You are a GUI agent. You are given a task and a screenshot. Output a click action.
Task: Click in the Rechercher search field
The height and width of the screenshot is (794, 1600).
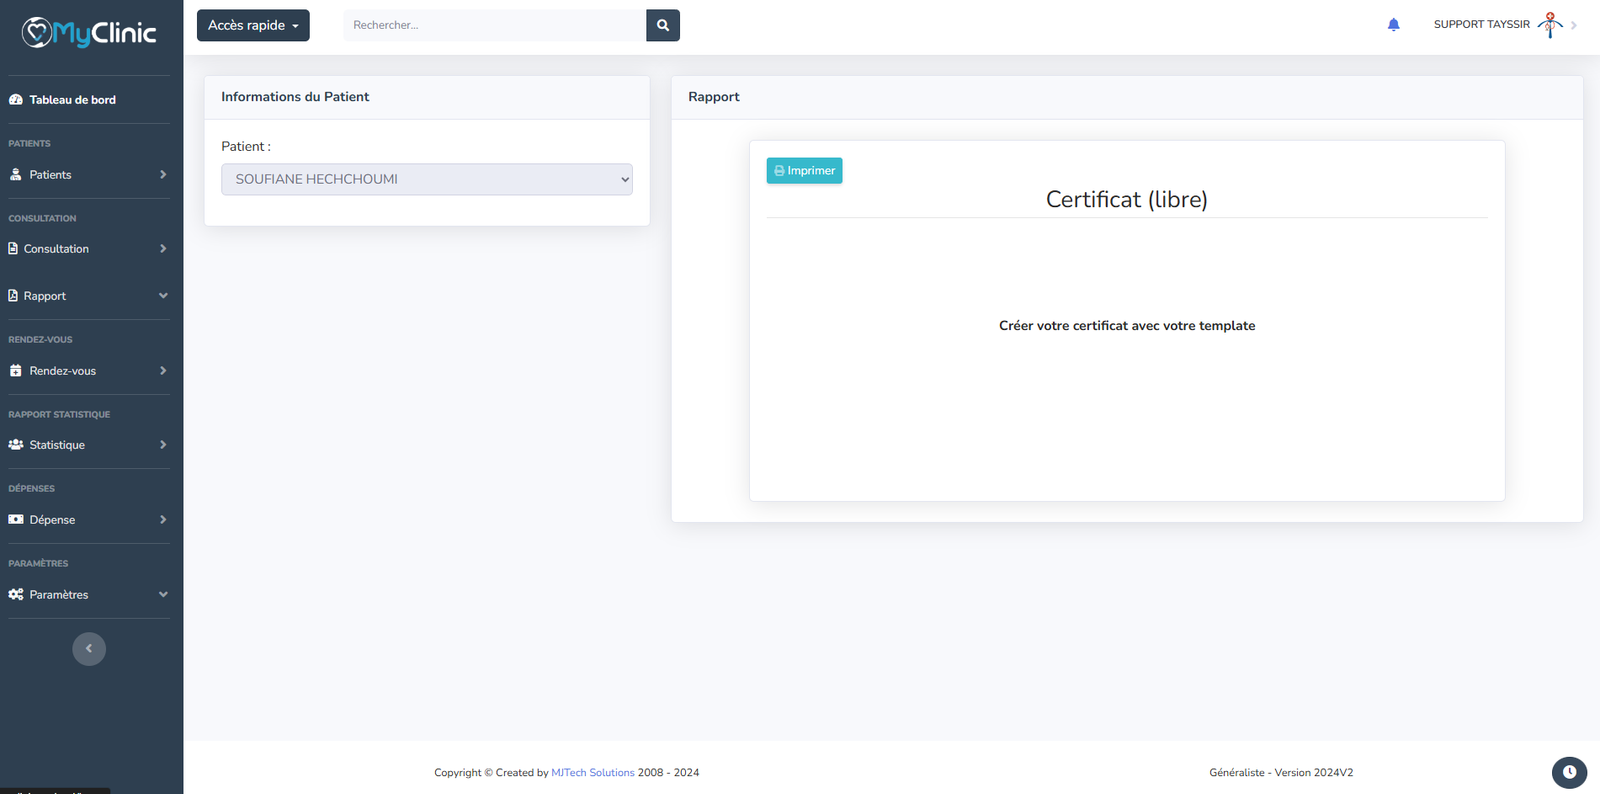point(494,25)
